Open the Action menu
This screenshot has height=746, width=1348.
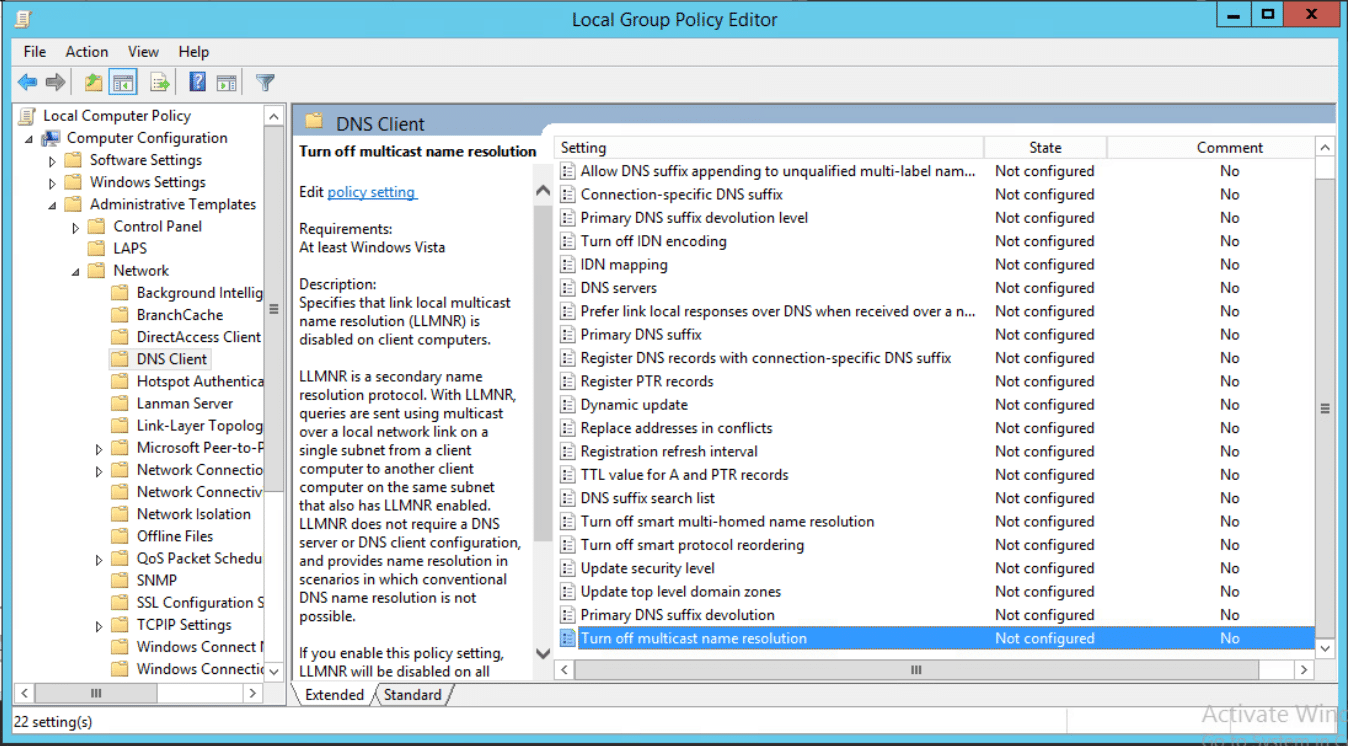coord(87,52)
